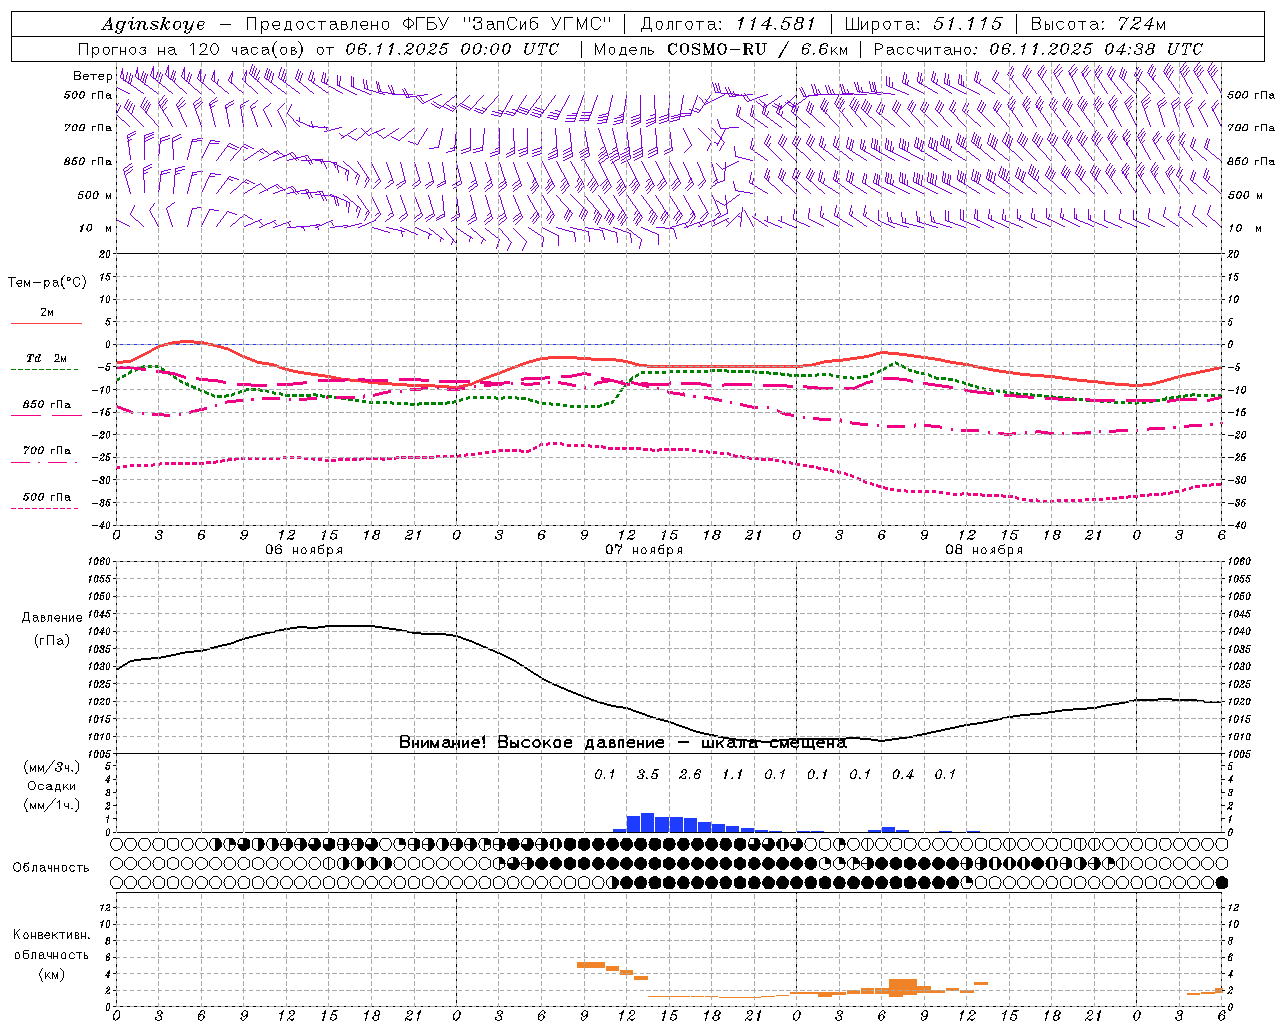Viewport: 1280px width, 1024px height.
Task: Click the dotted pink swatch under legend "500 гПа"
Action: tap(45, 508)
